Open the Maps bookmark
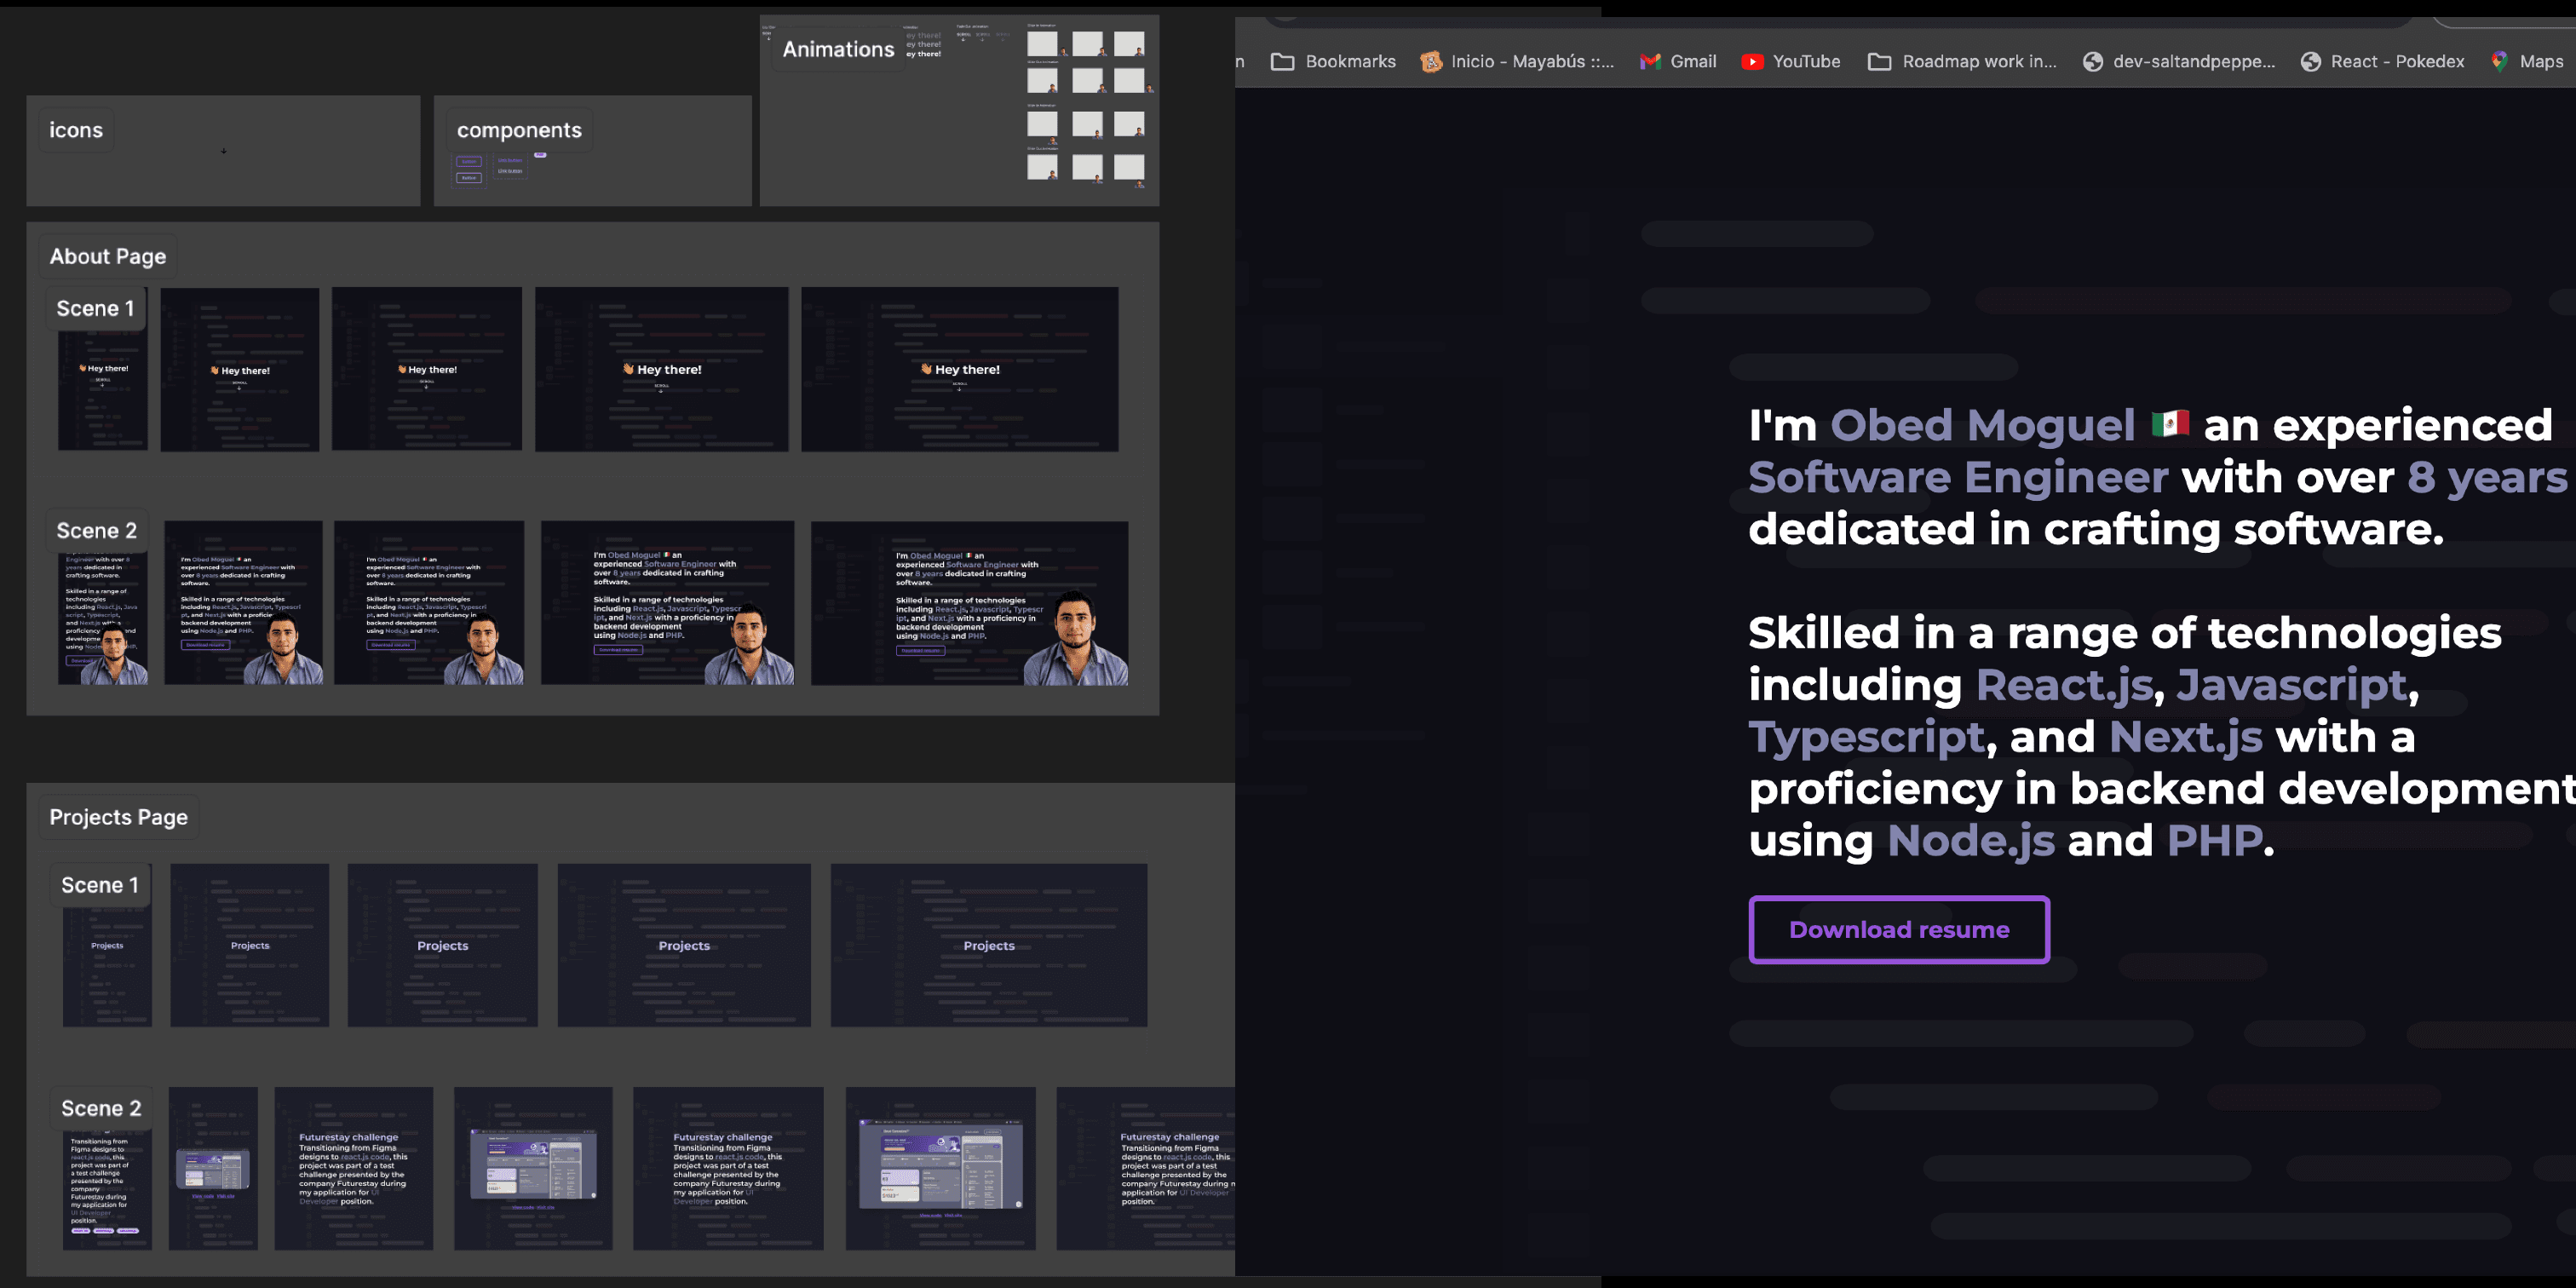 [x=2527, y=61]
